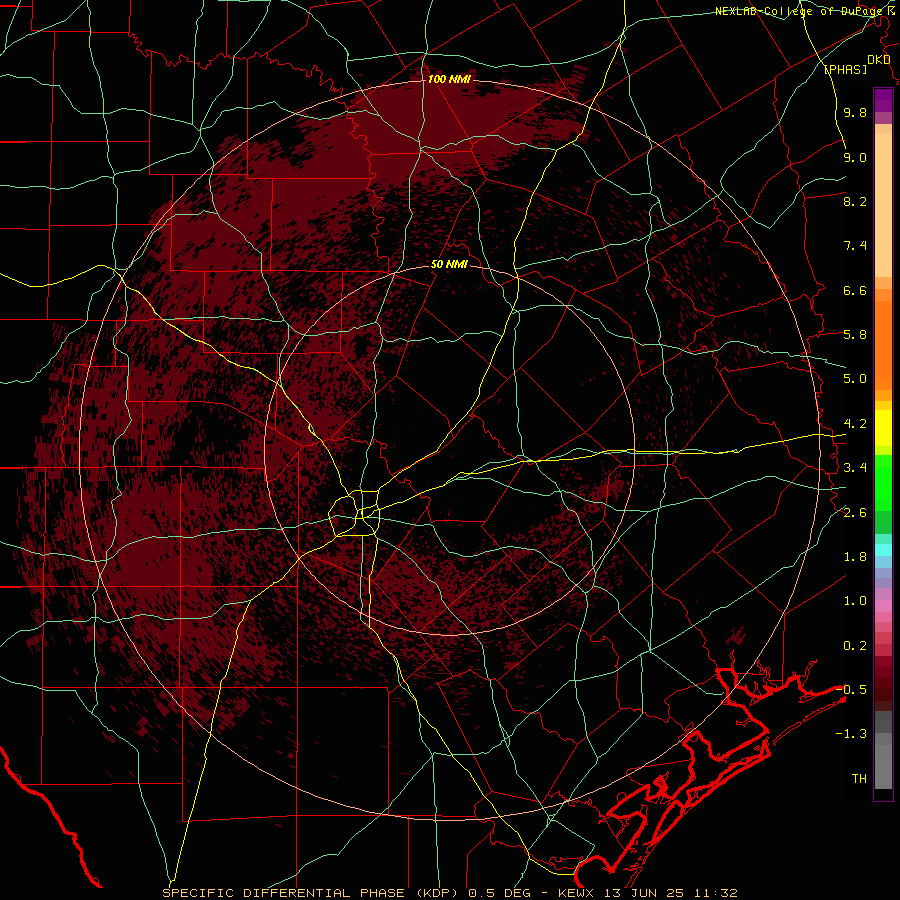900x900 pixels.
Task: Click the purple band atop the color scale
Action: pos(883,100)
